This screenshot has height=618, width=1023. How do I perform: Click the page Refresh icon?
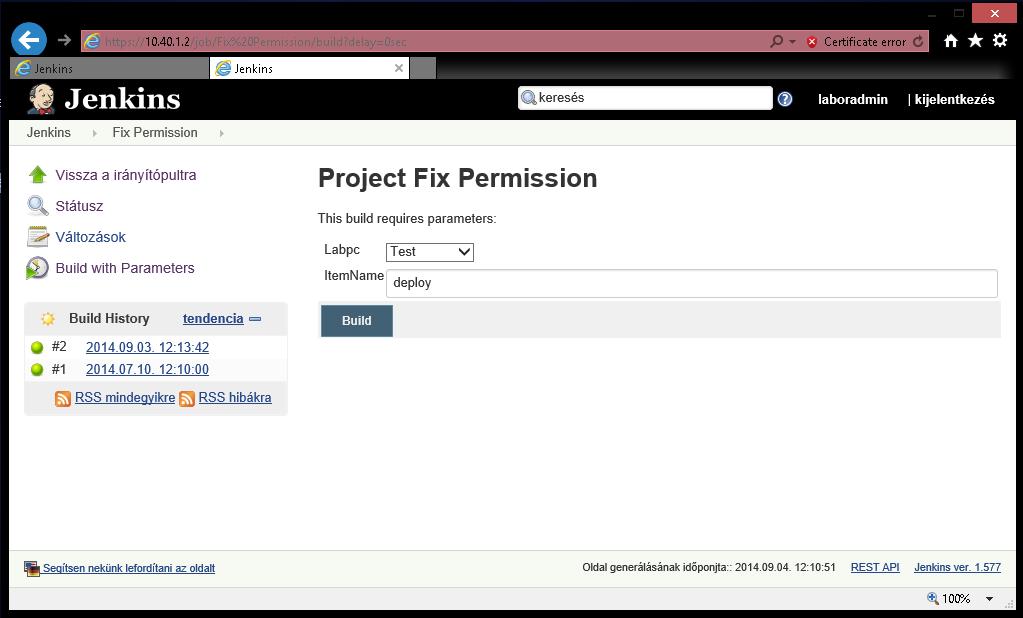point(918,42)
